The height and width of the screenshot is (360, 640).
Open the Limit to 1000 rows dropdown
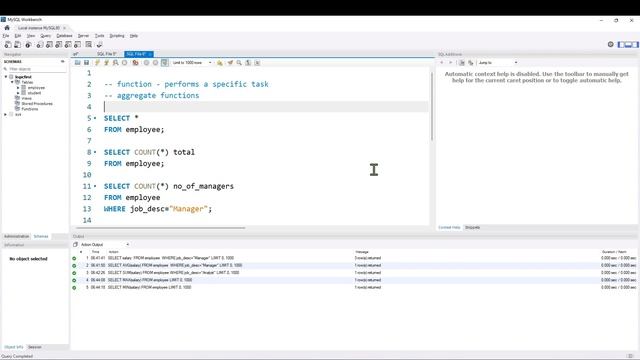(192, 62)
